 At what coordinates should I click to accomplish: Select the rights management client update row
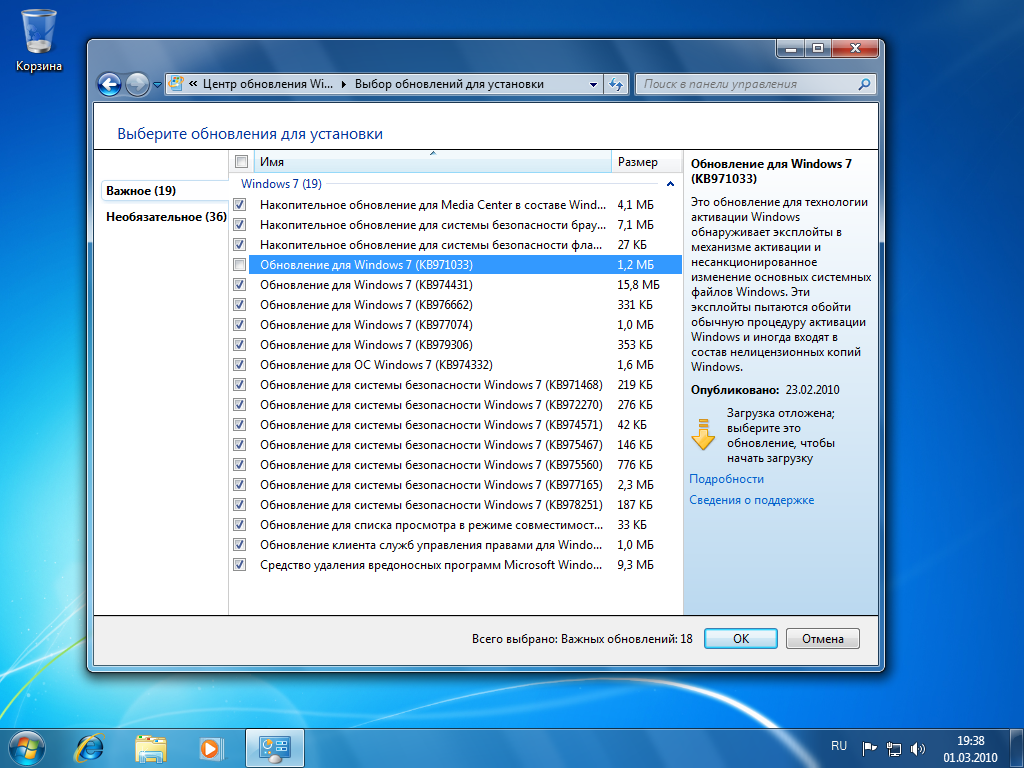tap(456, 545)
